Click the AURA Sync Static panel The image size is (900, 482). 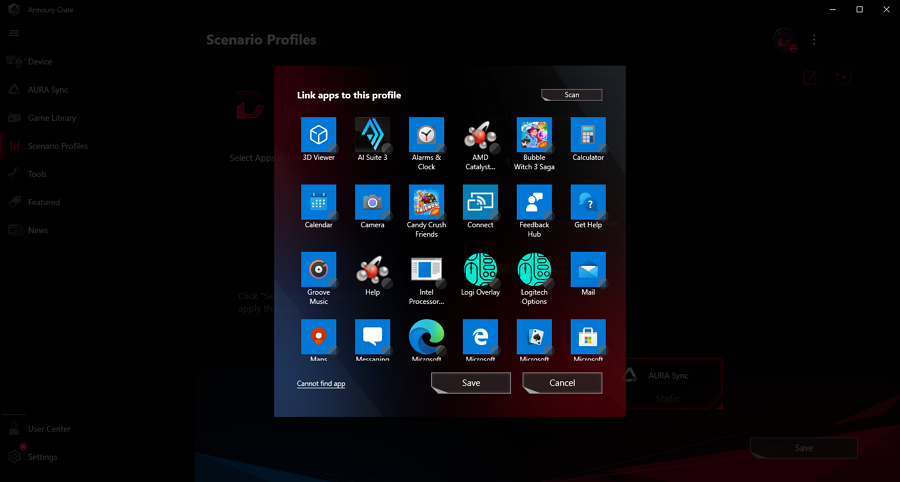coord(673,384)
